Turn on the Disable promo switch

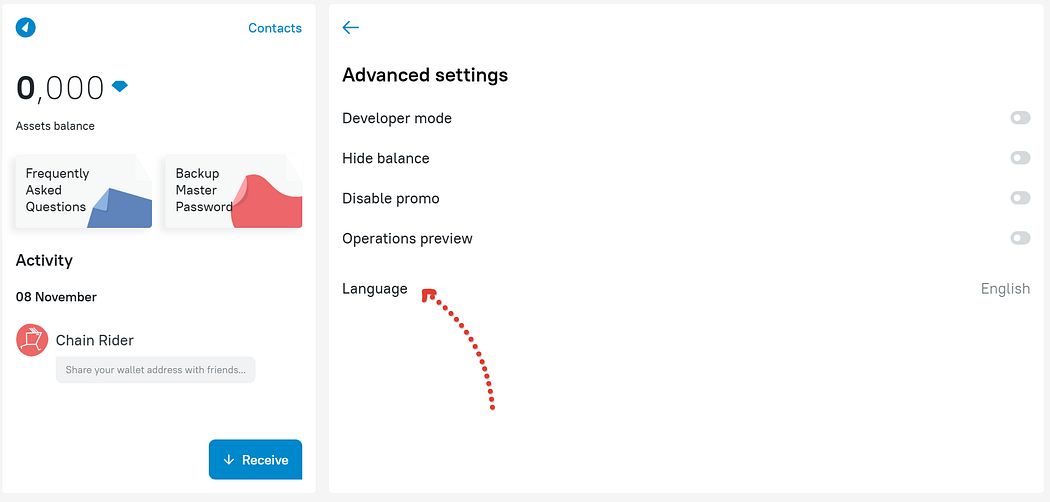click(x=1020, y=198)
